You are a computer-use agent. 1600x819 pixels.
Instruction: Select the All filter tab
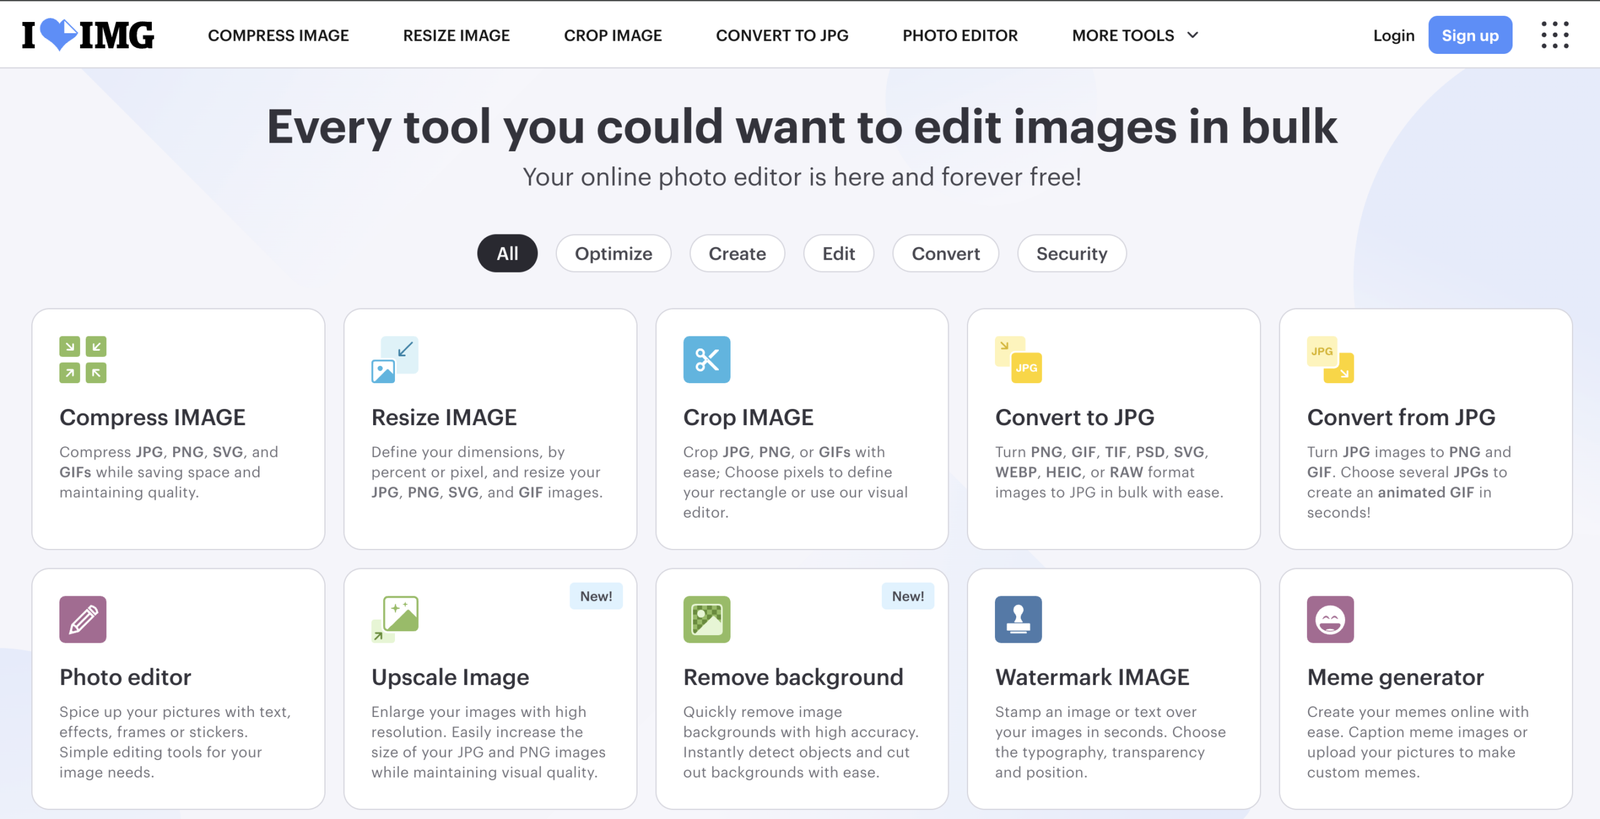[x=508, y=254]
